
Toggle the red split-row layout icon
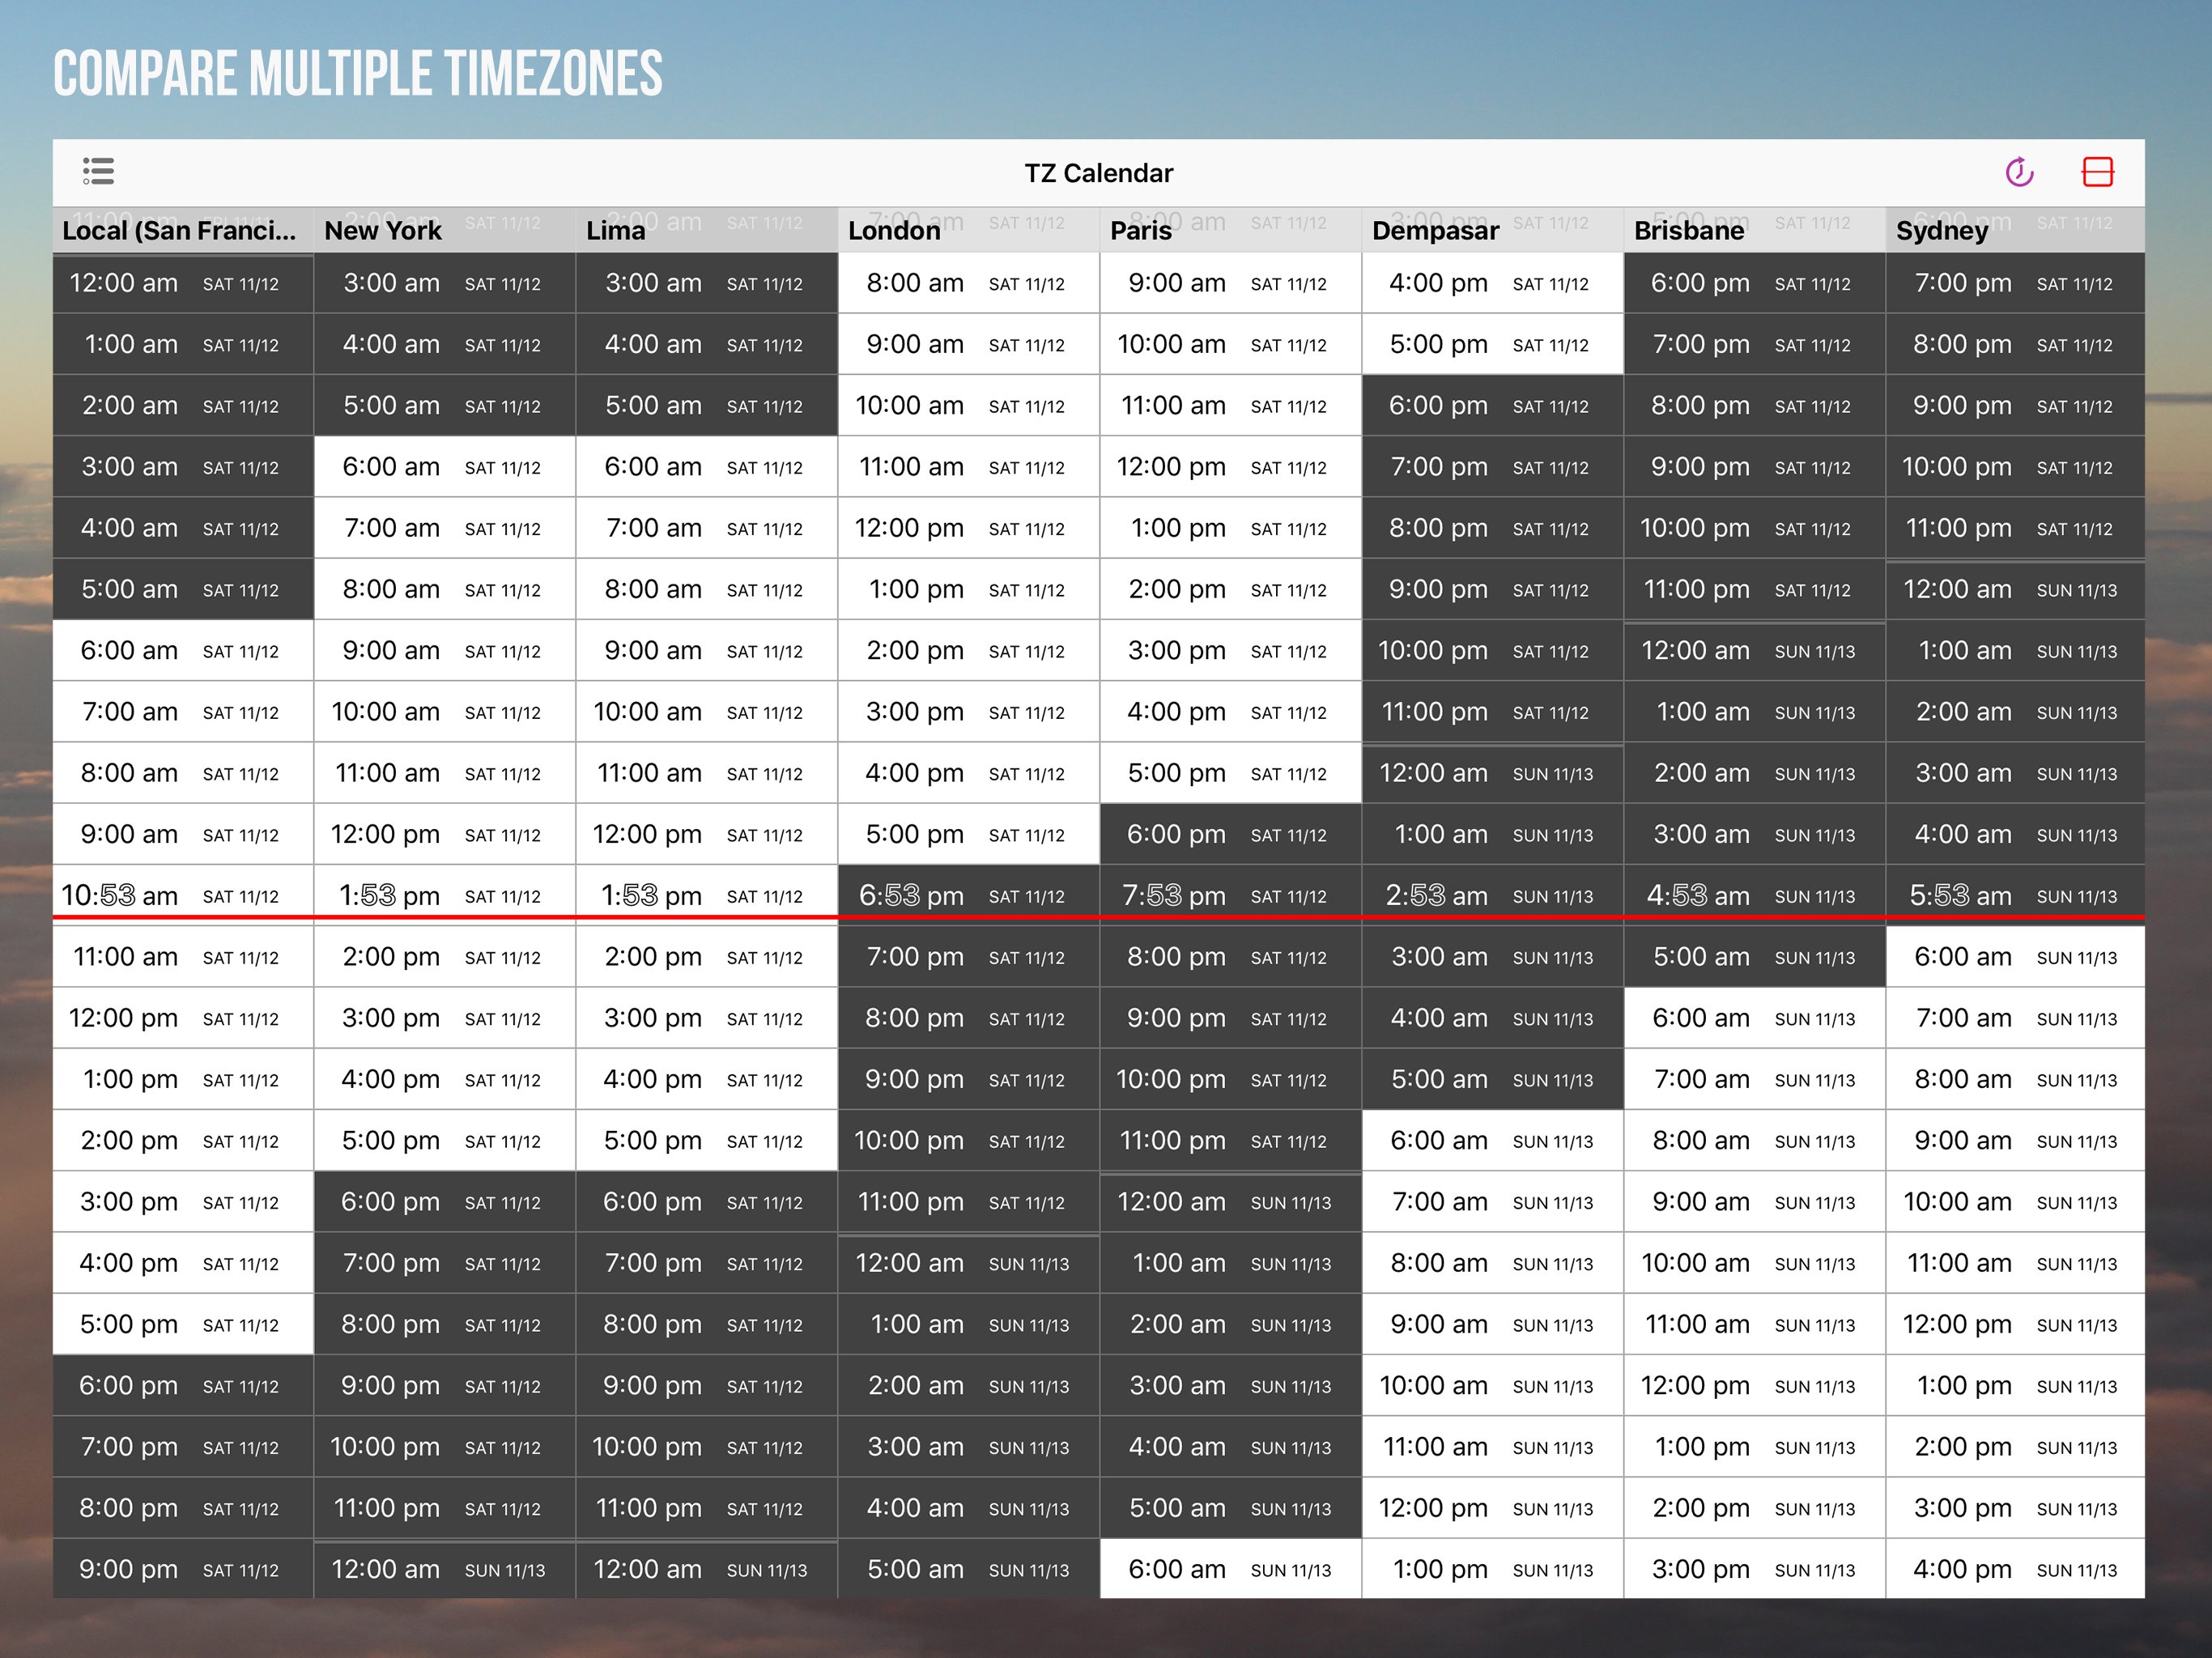[2097, 172]
